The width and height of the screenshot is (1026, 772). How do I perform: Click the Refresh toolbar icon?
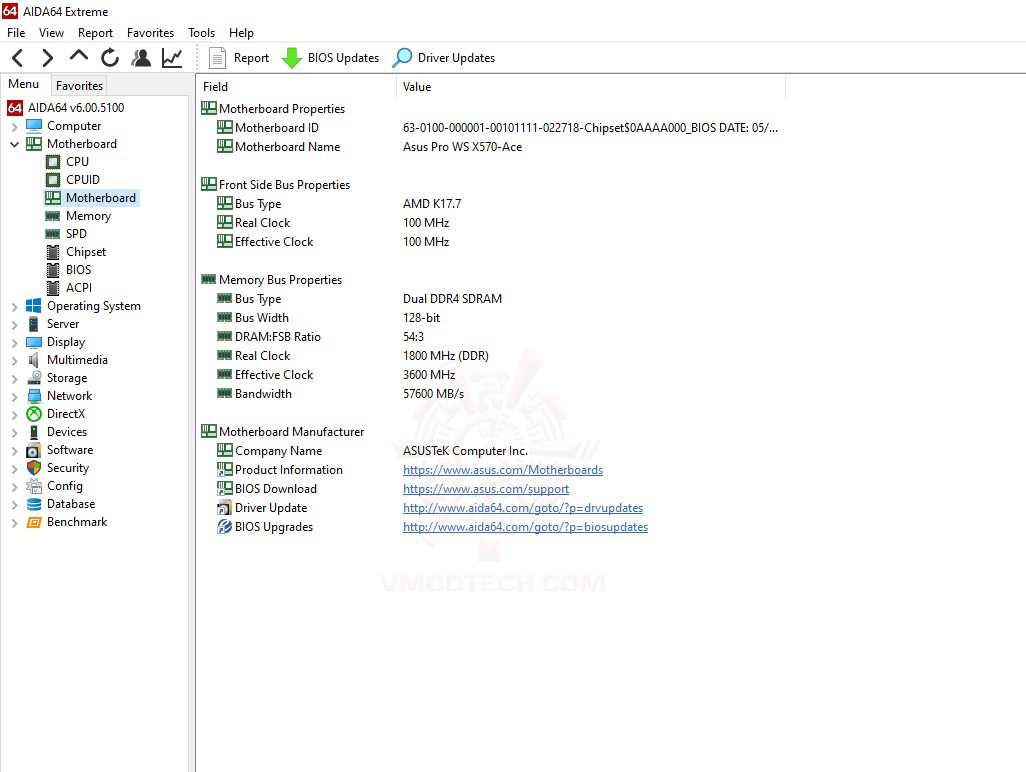(110, 57)
